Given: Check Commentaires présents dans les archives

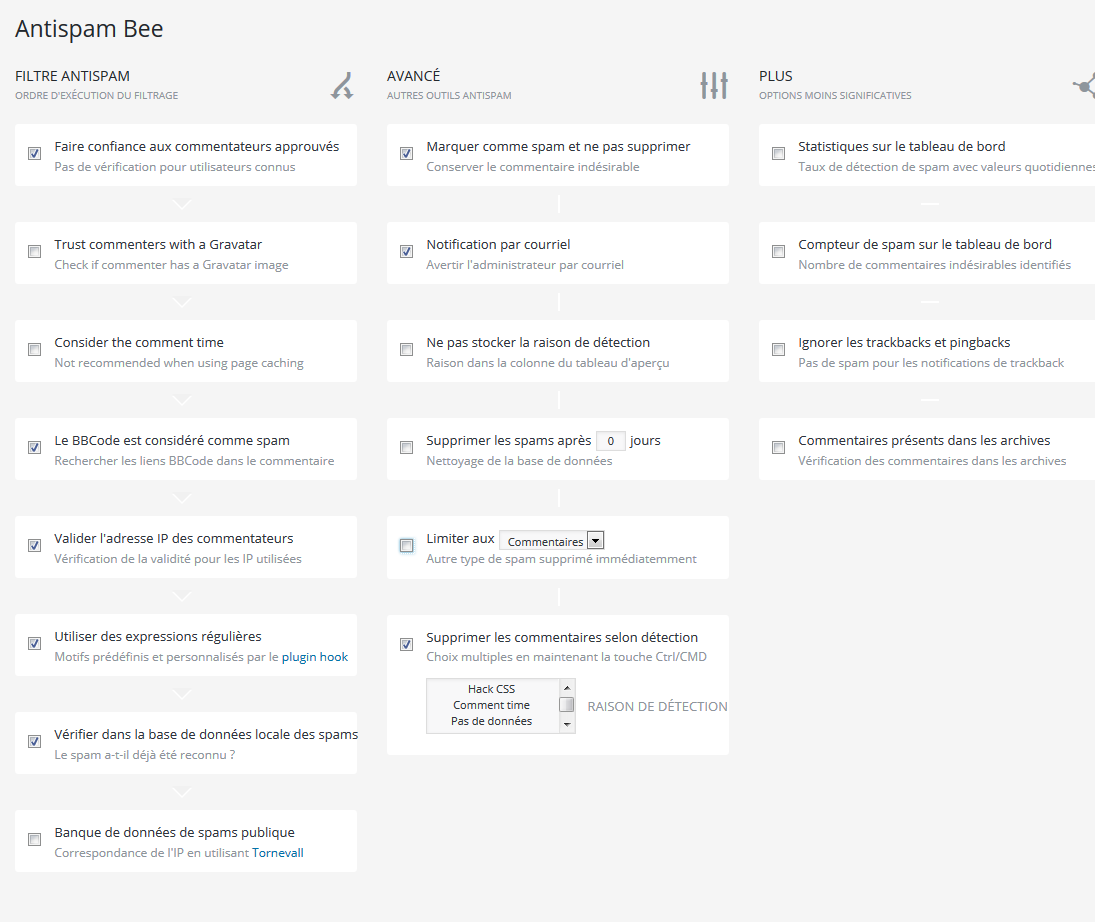Looking at the screenshot, I should [778, 447].
